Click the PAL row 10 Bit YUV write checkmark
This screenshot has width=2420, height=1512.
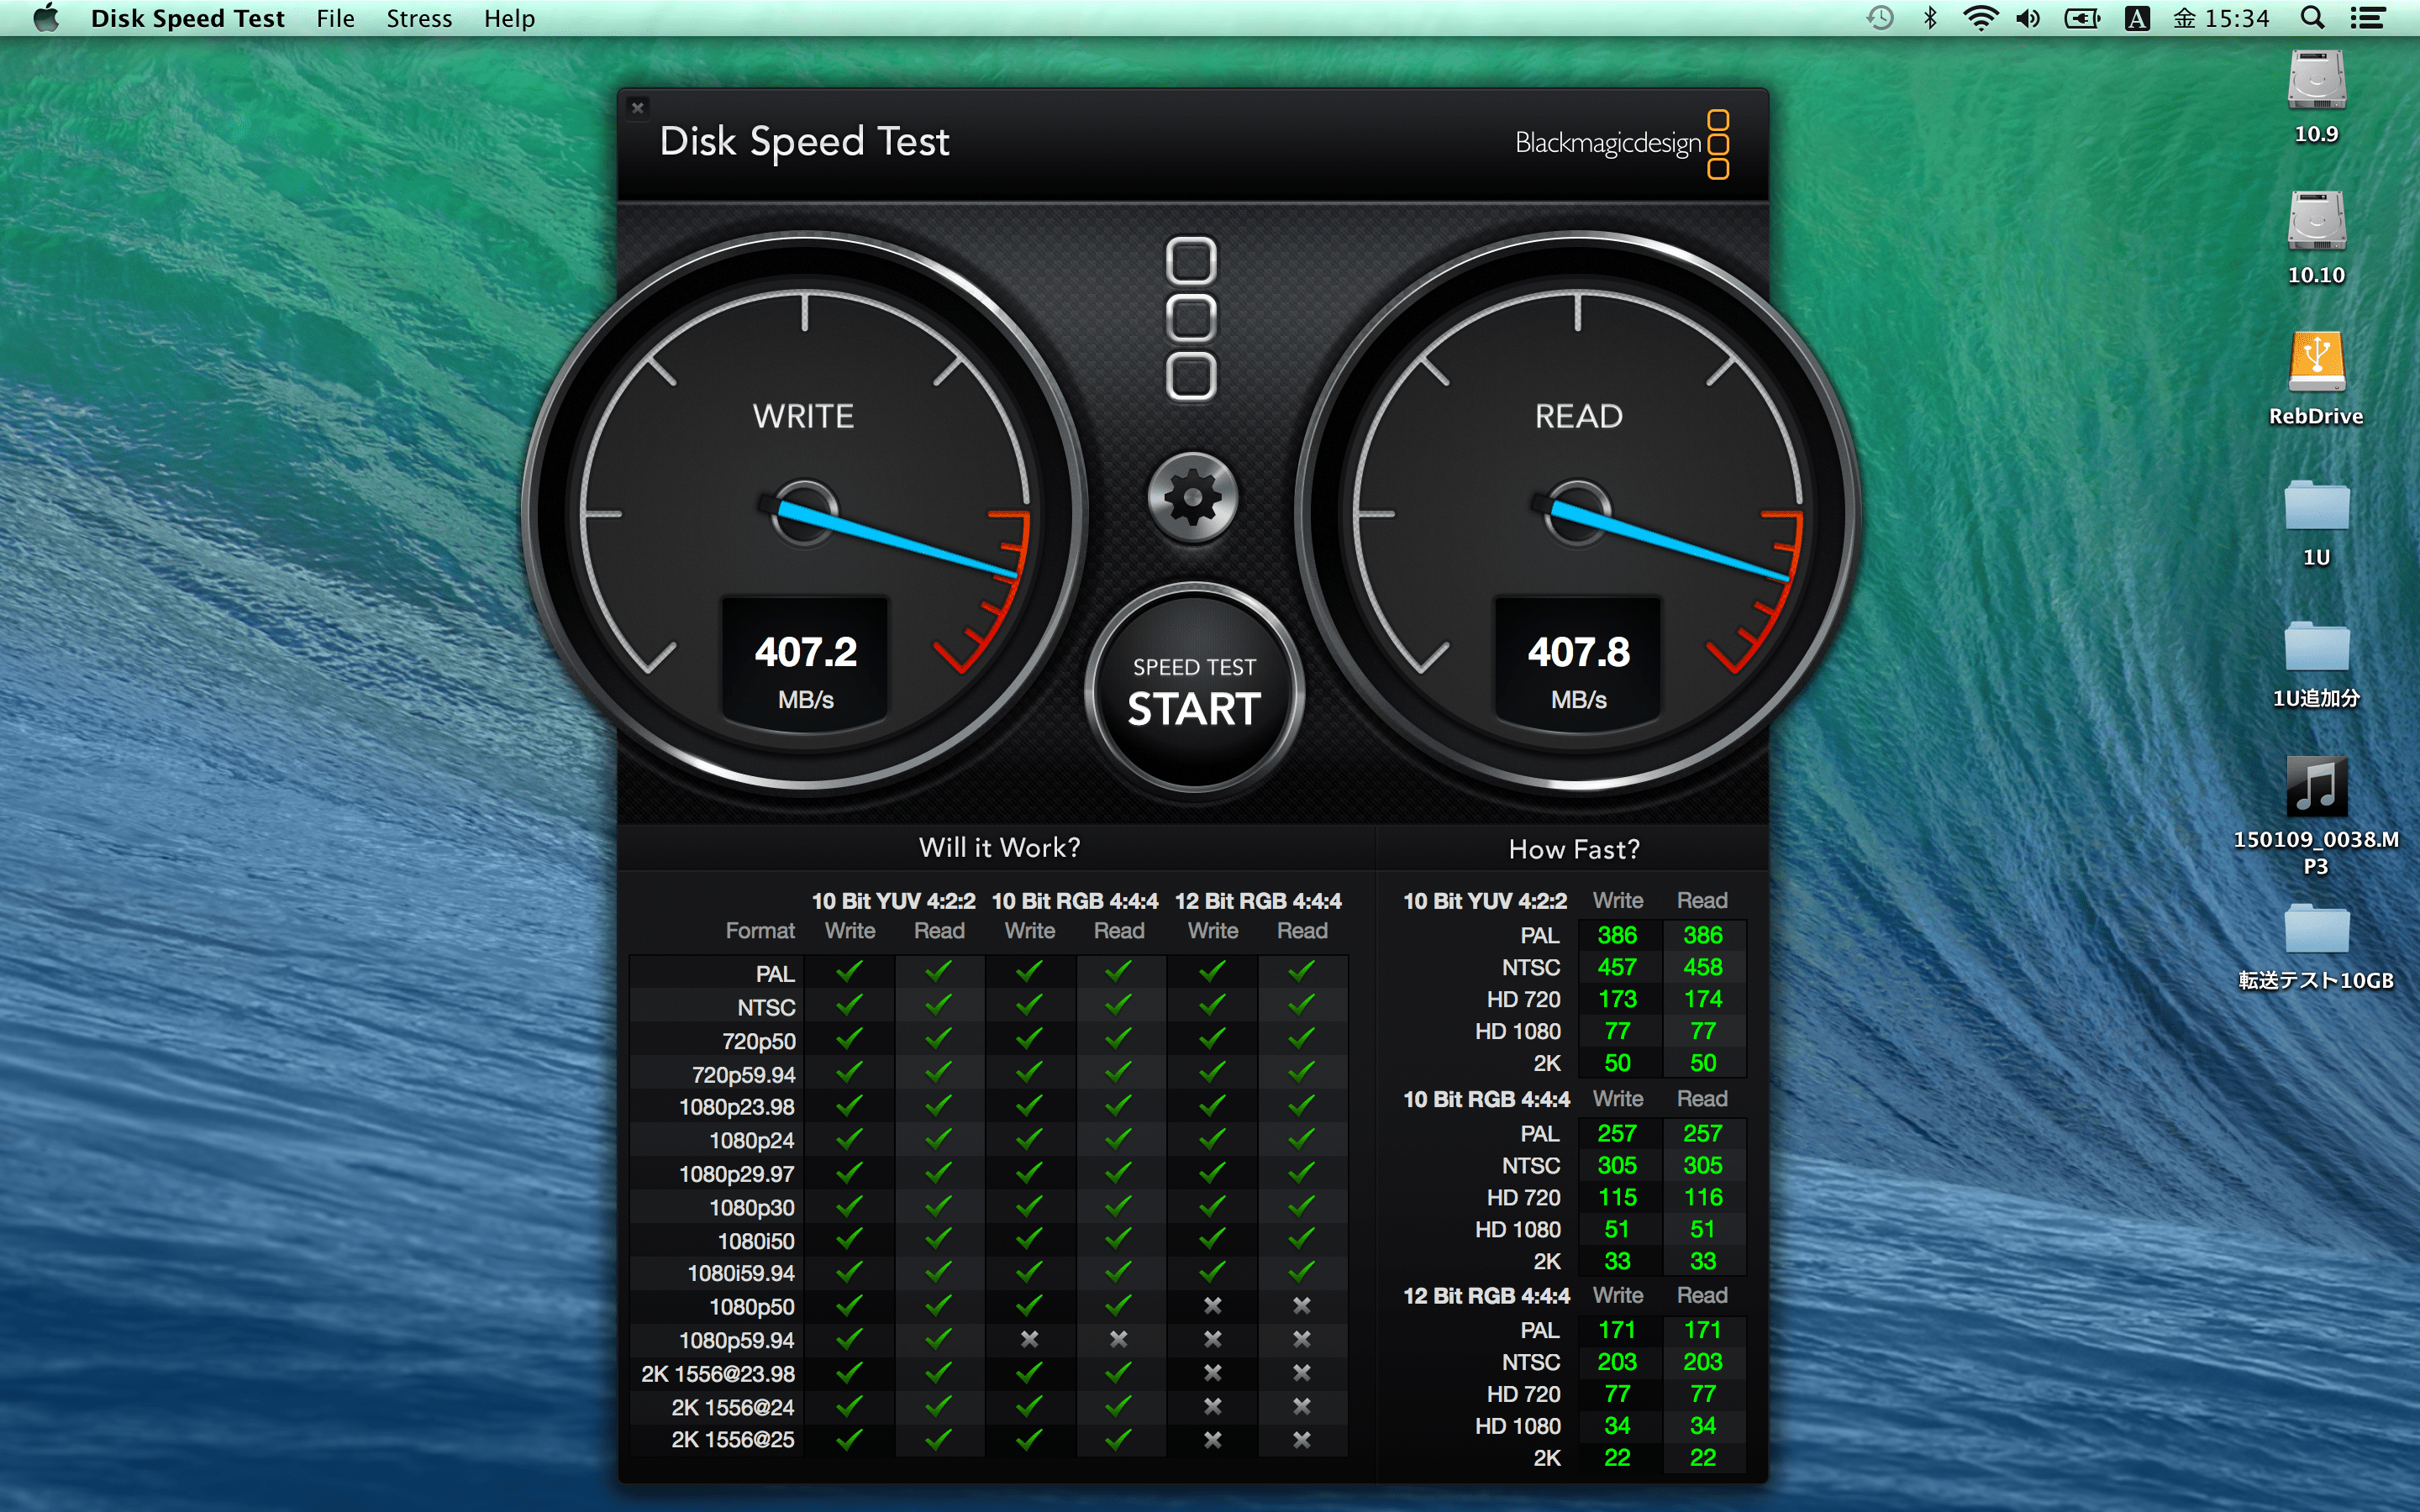coord(849,971)
